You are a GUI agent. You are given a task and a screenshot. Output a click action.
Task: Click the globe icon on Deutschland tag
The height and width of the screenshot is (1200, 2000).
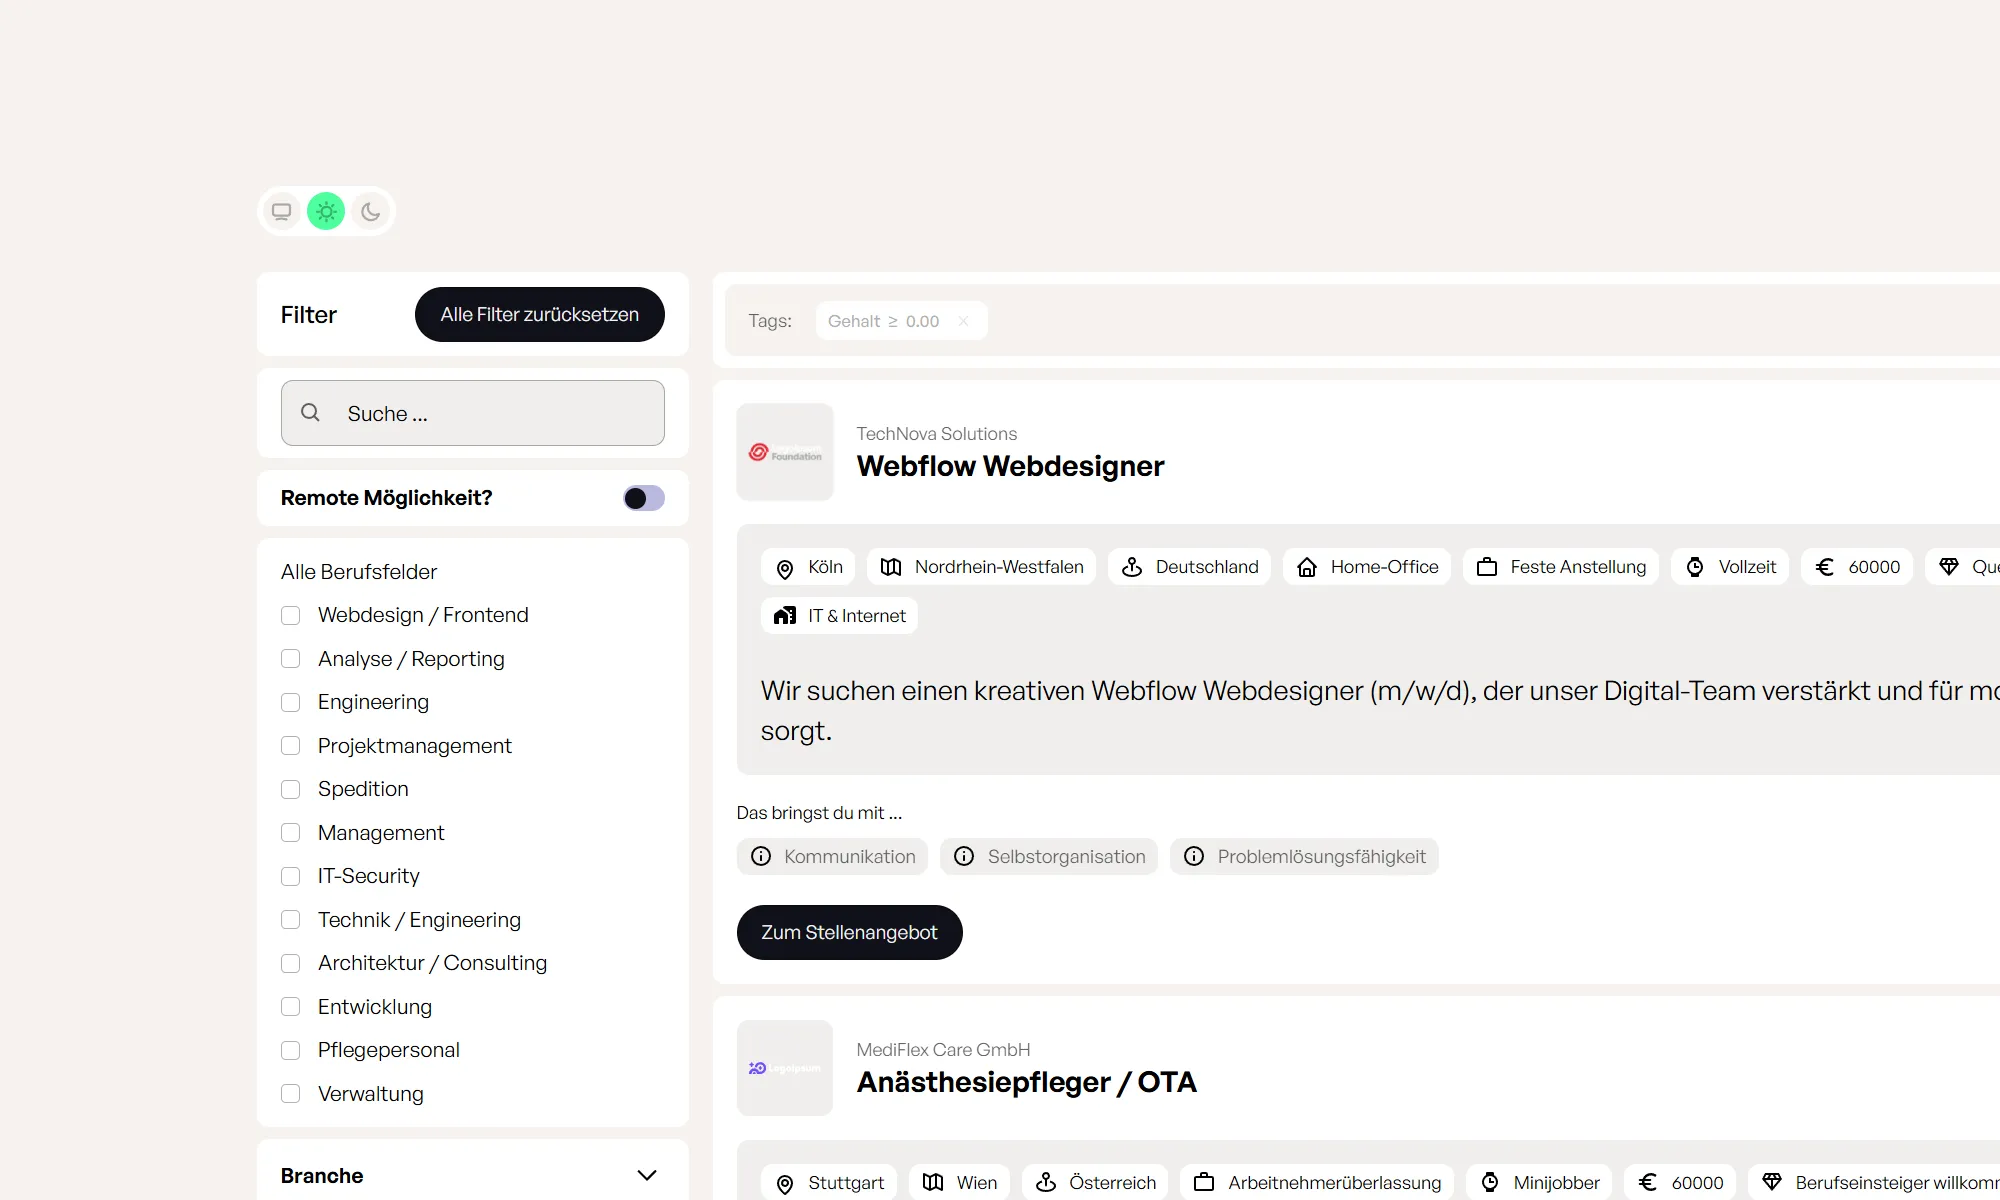[x=1131, y=567]
